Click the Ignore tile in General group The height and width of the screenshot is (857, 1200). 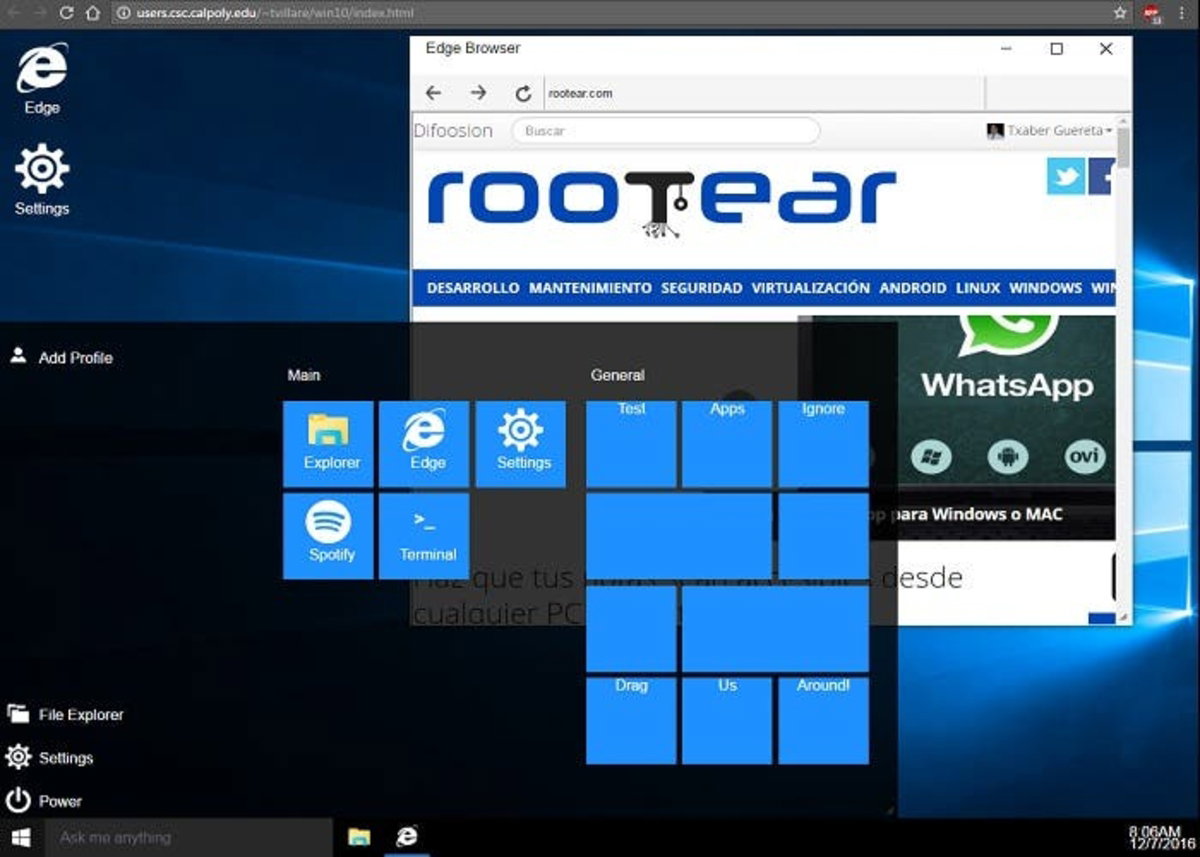coord(823,444)
